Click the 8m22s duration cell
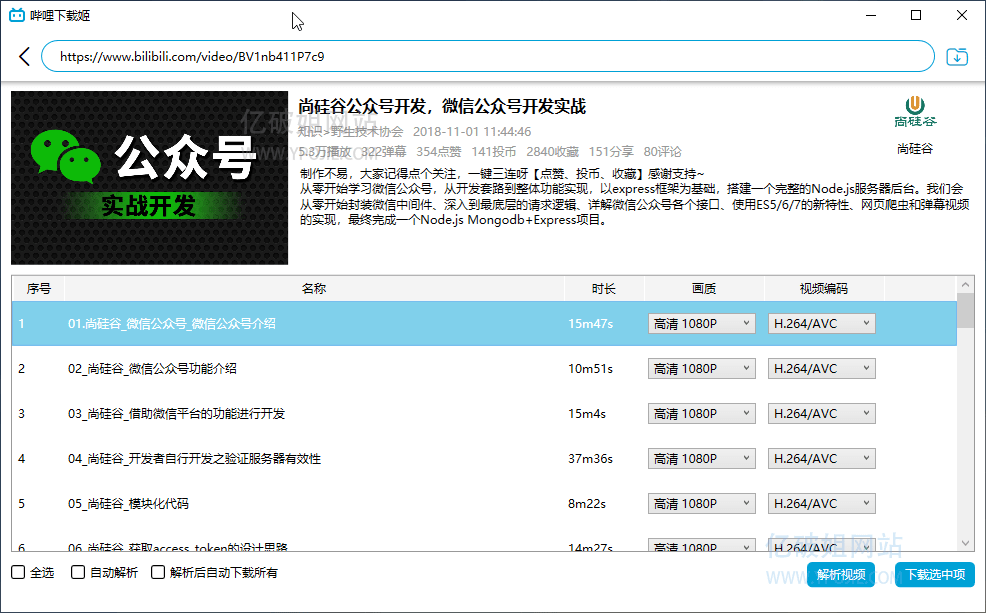 point(587,504)
